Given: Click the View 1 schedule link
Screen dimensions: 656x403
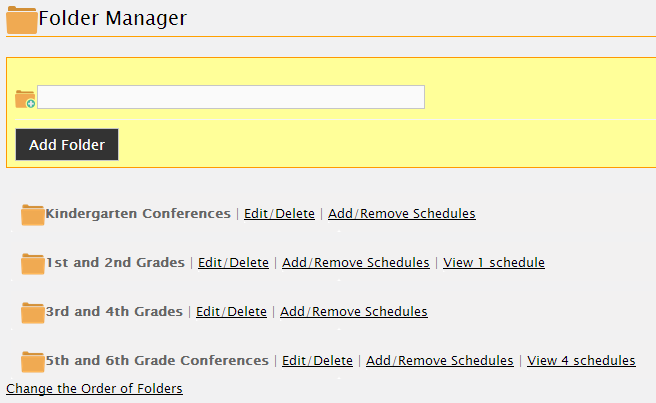Looking at the screenshot, I should (494, 262).
